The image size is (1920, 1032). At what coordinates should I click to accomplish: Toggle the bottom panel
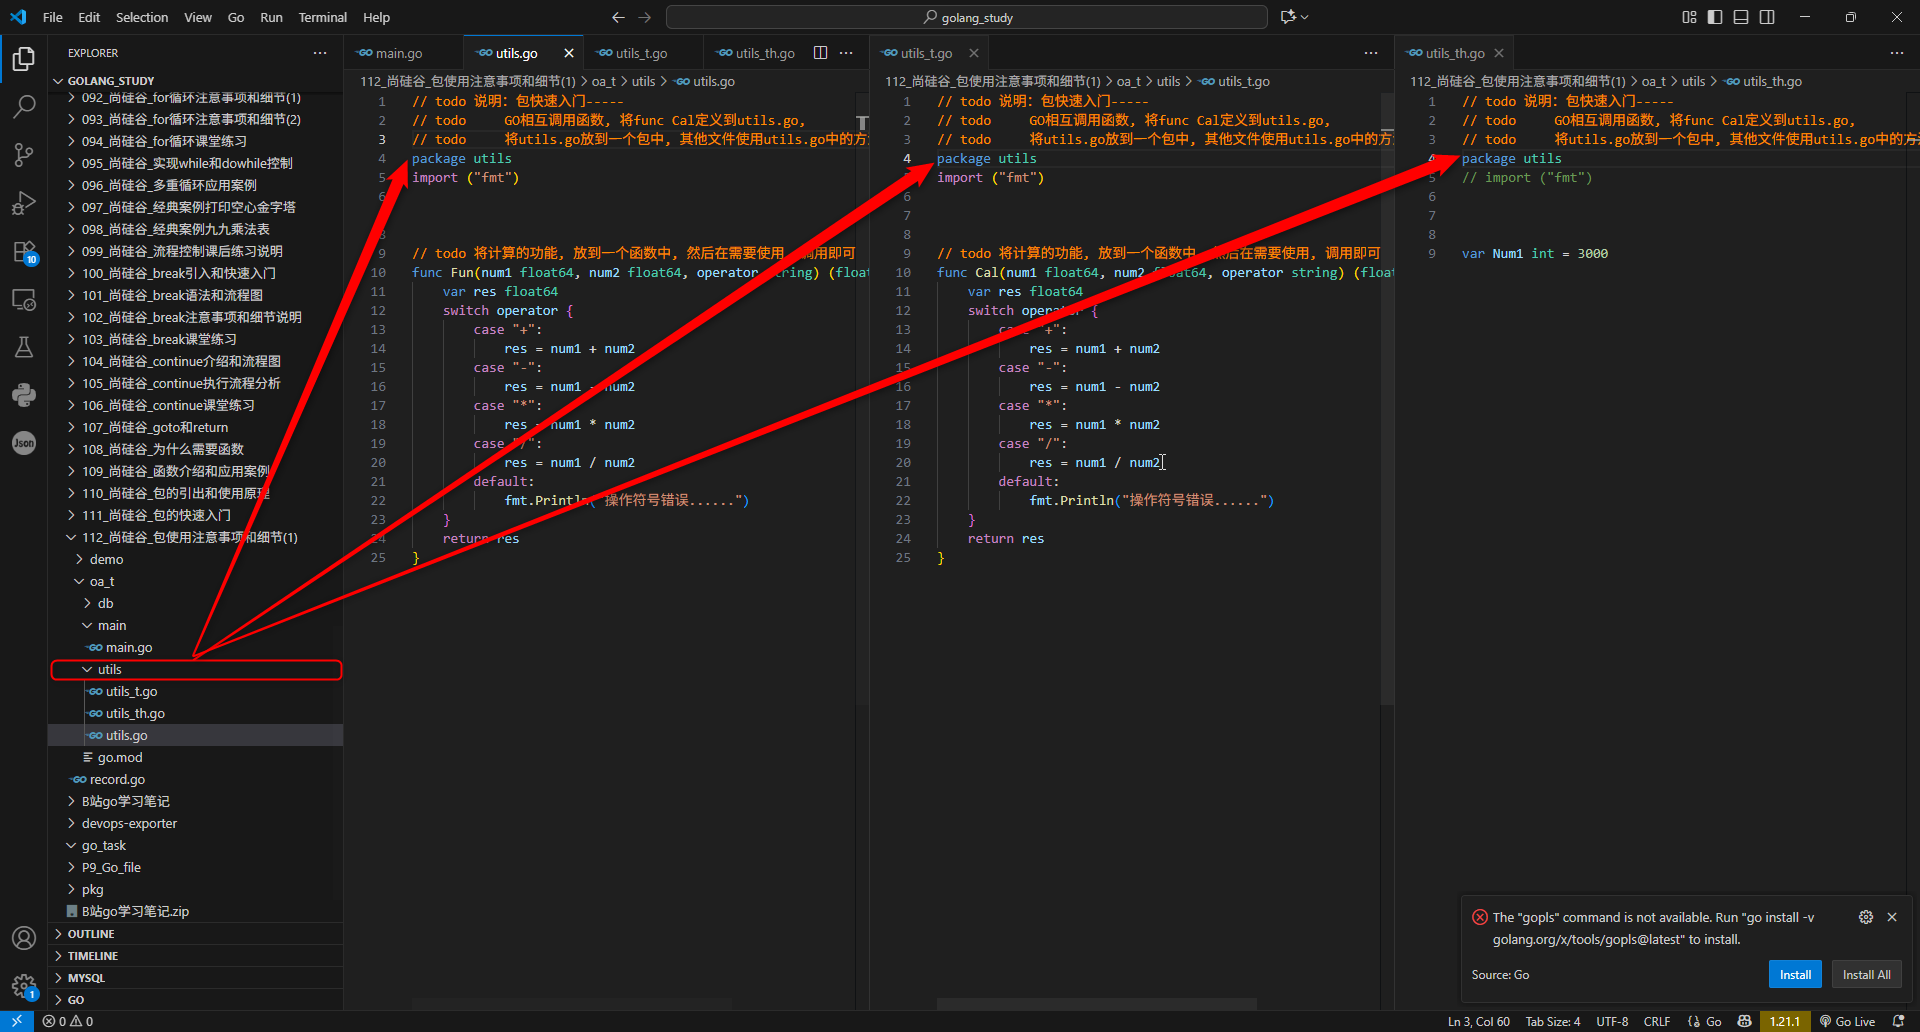point(1741,17)
